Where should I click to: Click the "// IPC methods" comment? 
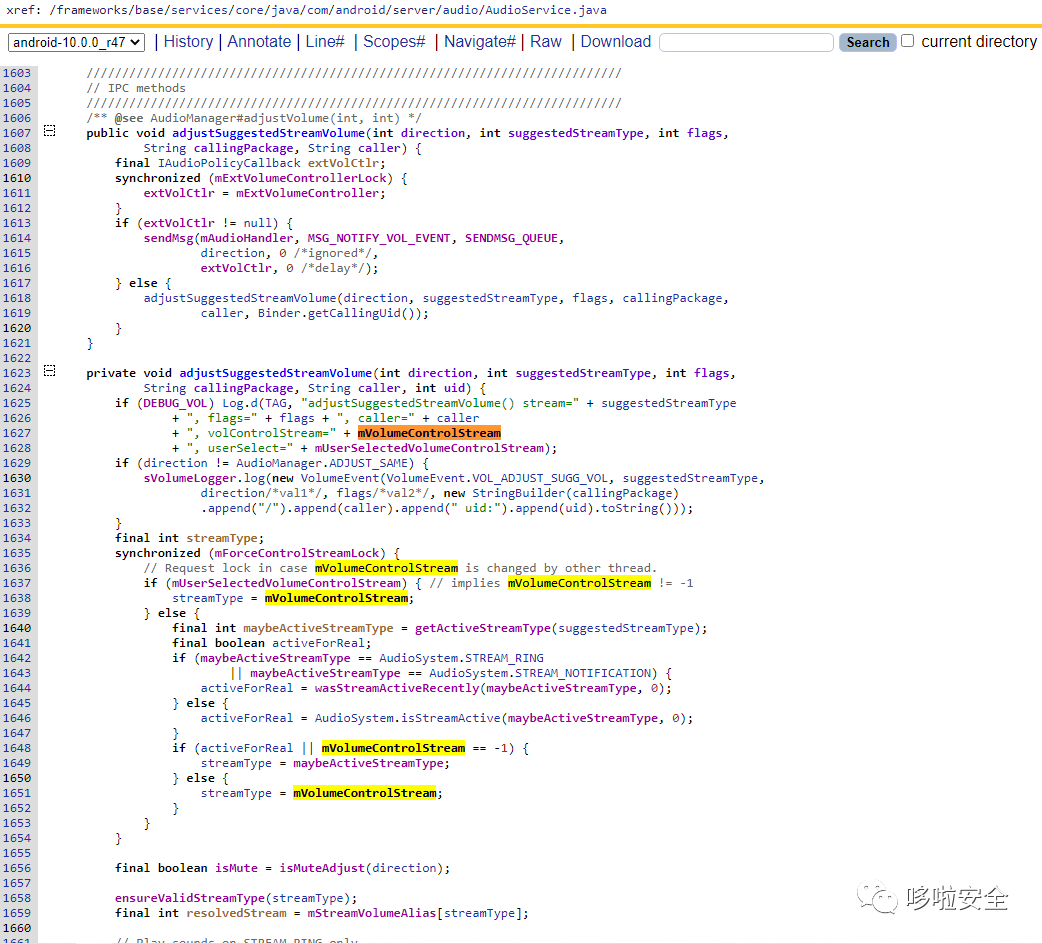136,88
